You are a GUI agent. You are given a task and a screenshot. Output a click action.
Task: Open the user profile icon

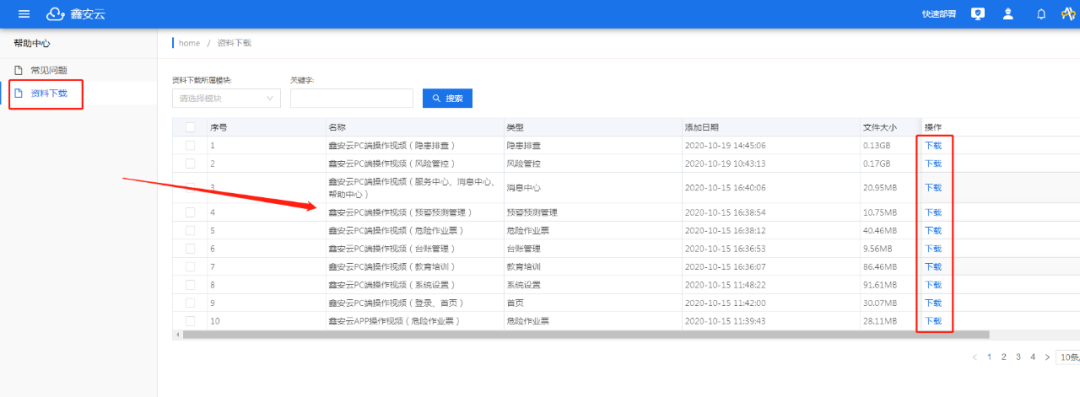coord(1008,14)
